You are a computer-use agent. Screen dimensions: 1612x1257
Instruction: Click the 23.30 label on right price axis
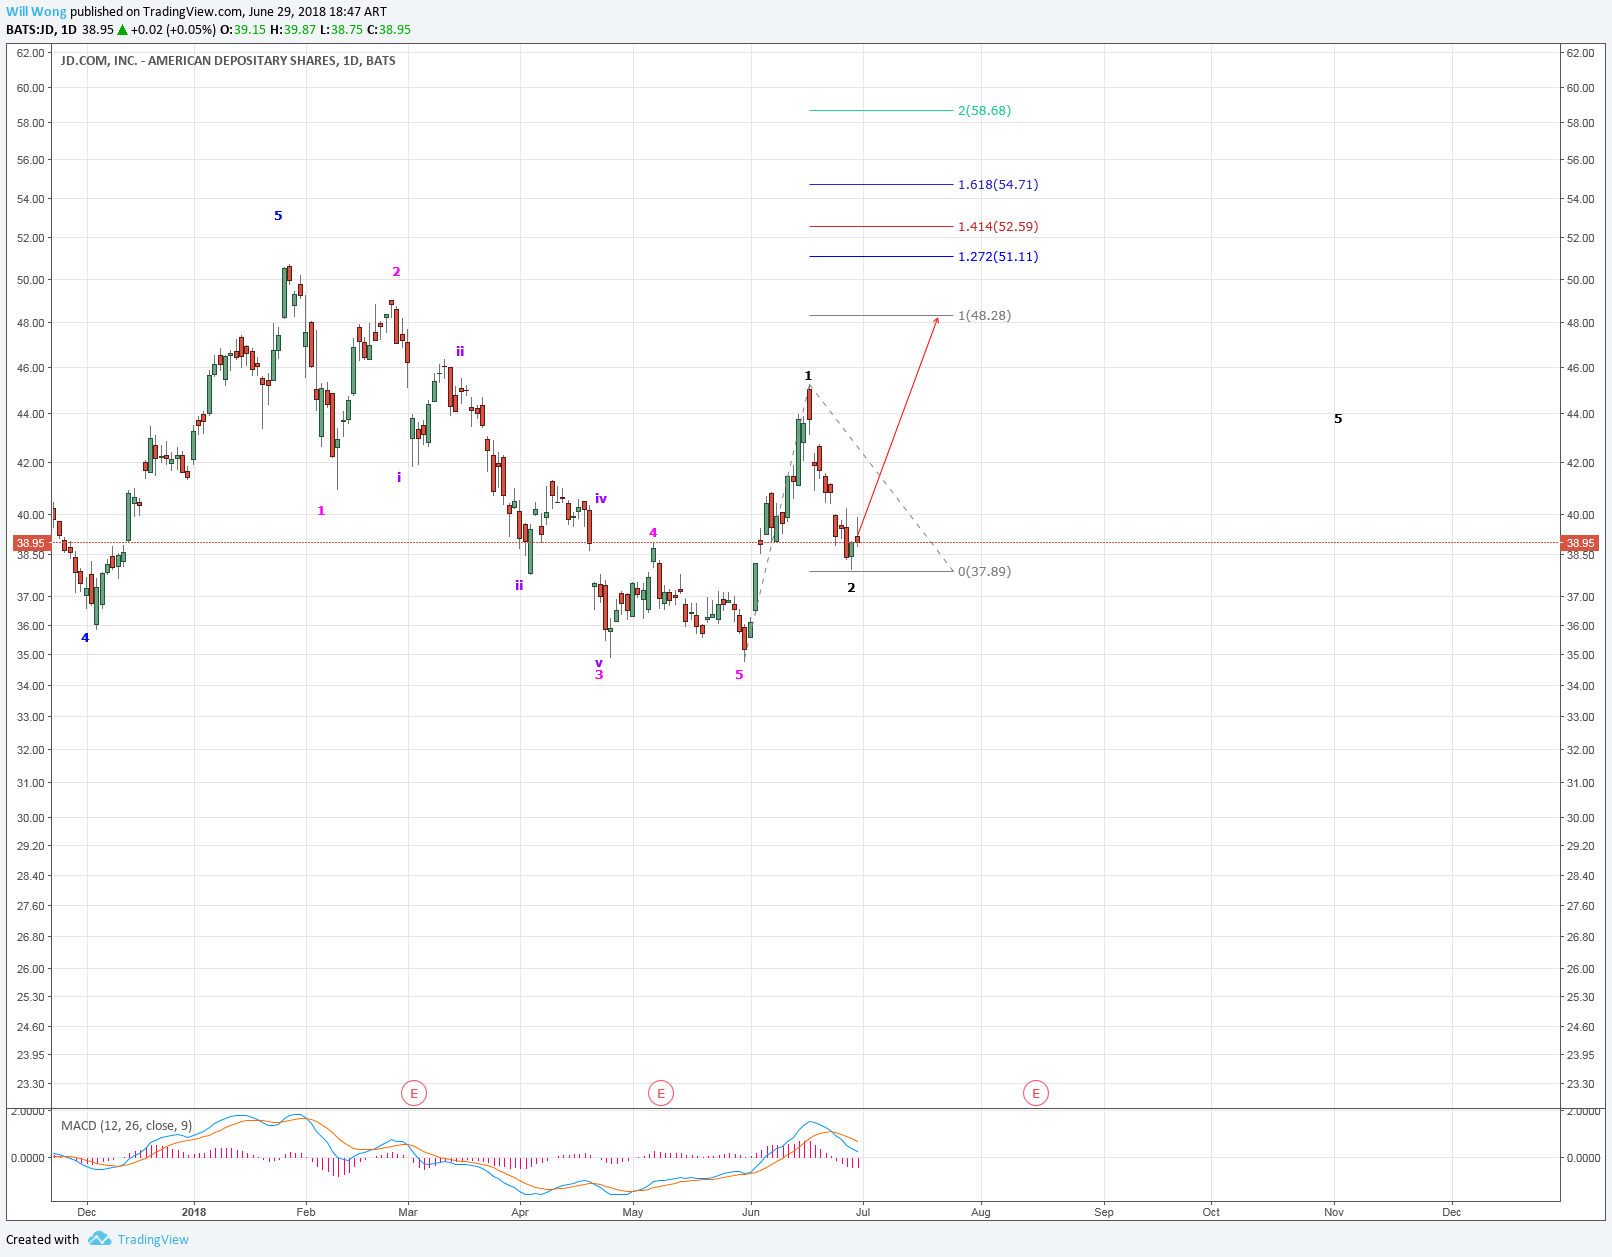tap(1580, 1084)
